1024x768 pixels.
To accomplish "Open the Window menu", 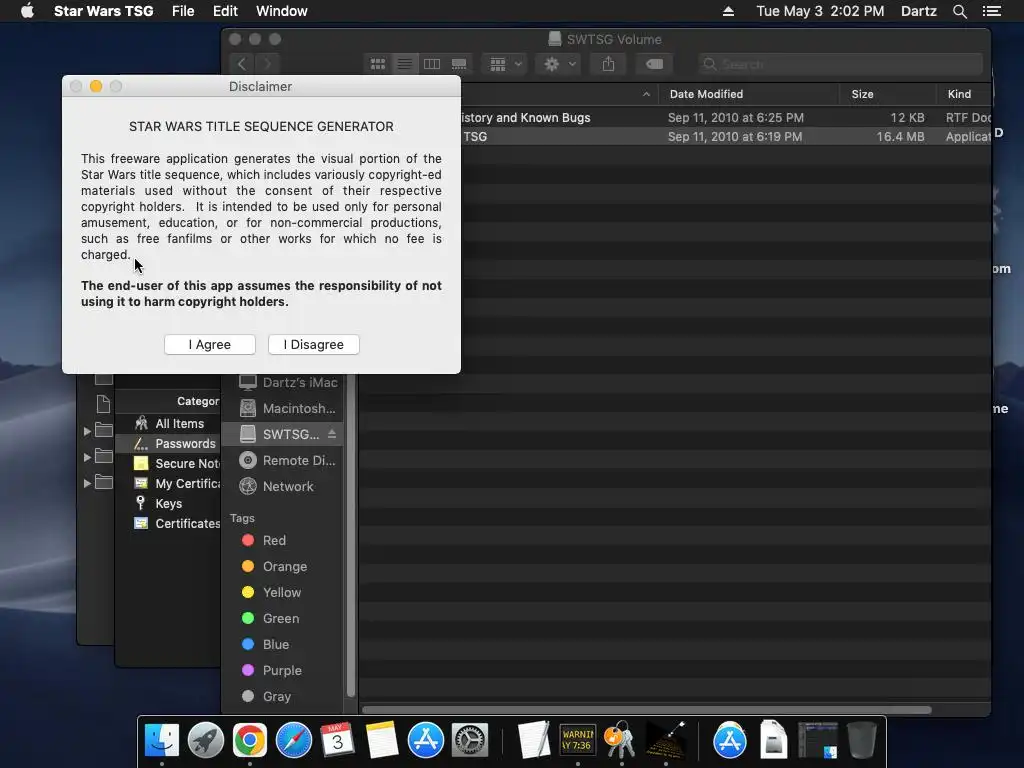I will click(x=281, y=11).
